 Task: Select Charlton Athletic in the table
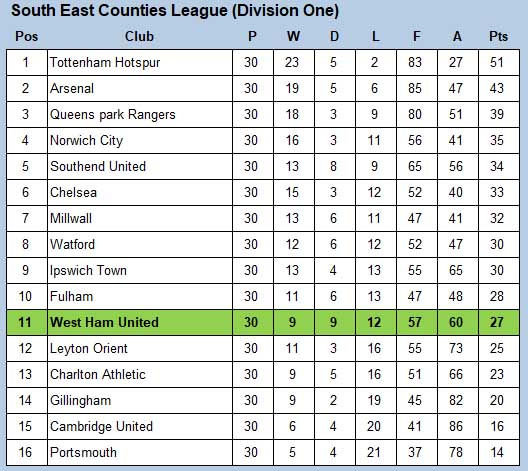(97, 374)
